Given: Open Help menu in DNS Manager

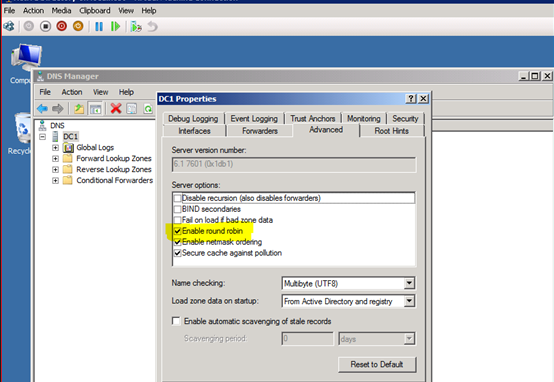Looking at the screenshot, I should (126, 92).
